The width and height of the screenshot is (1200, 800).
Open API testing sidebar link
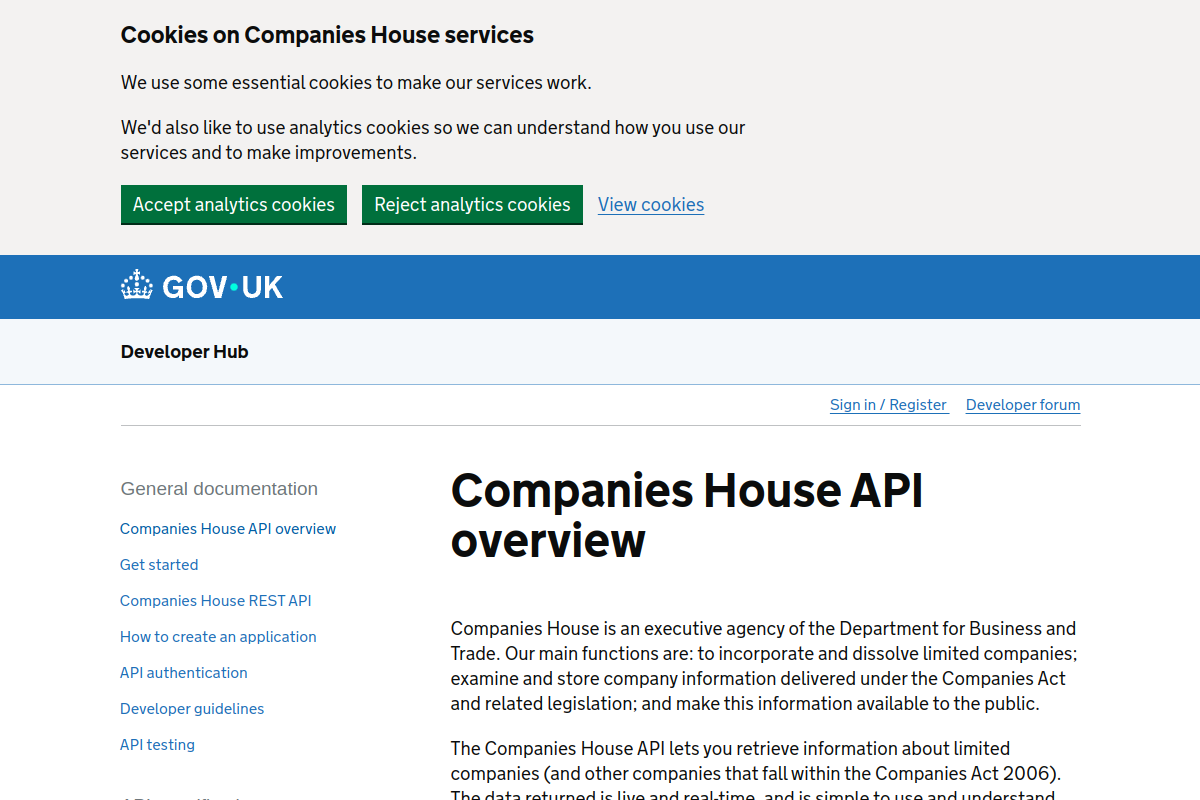(157, 745)
